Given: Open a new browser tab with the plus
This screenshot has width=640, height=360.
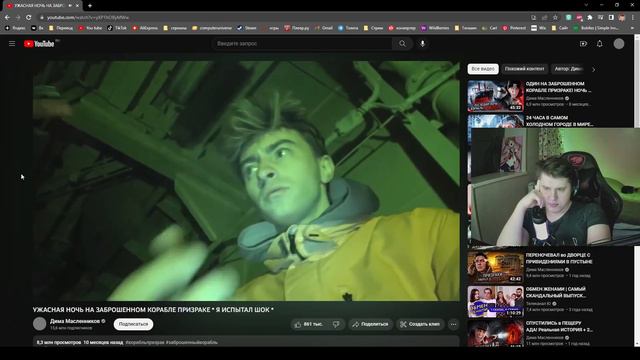Looking at the screenshot, I should 90,6.
